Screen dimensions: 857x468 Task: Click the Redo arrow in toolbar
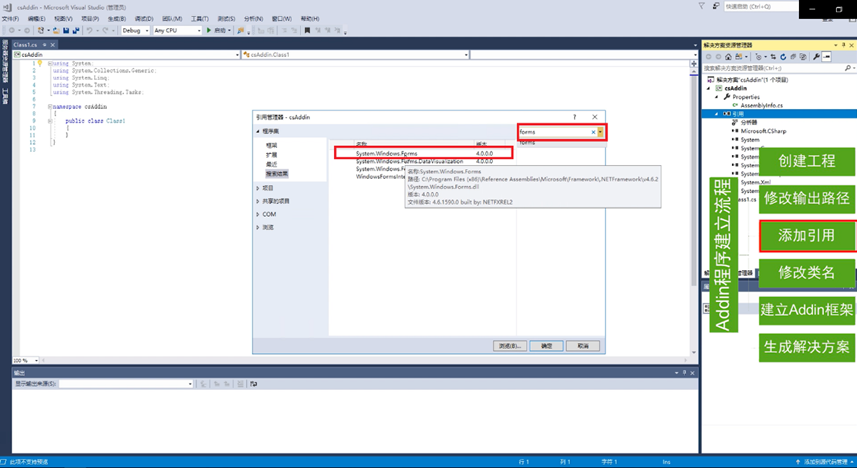105,31
